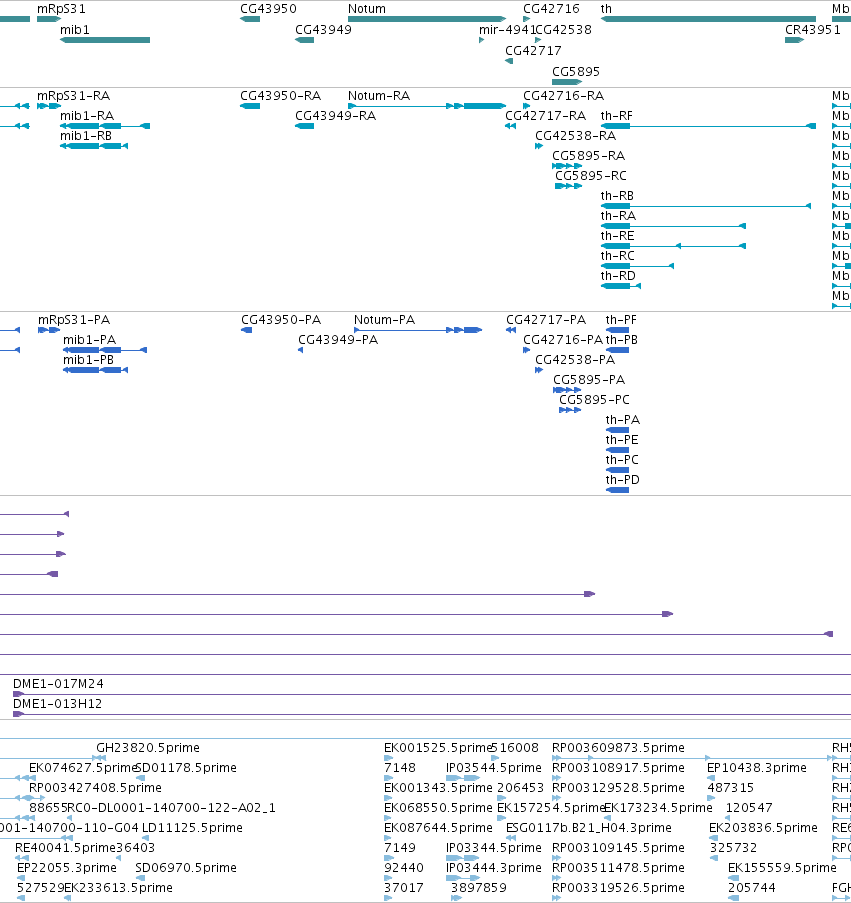Click the CG43950 gene label

click(x=268, y=9)
